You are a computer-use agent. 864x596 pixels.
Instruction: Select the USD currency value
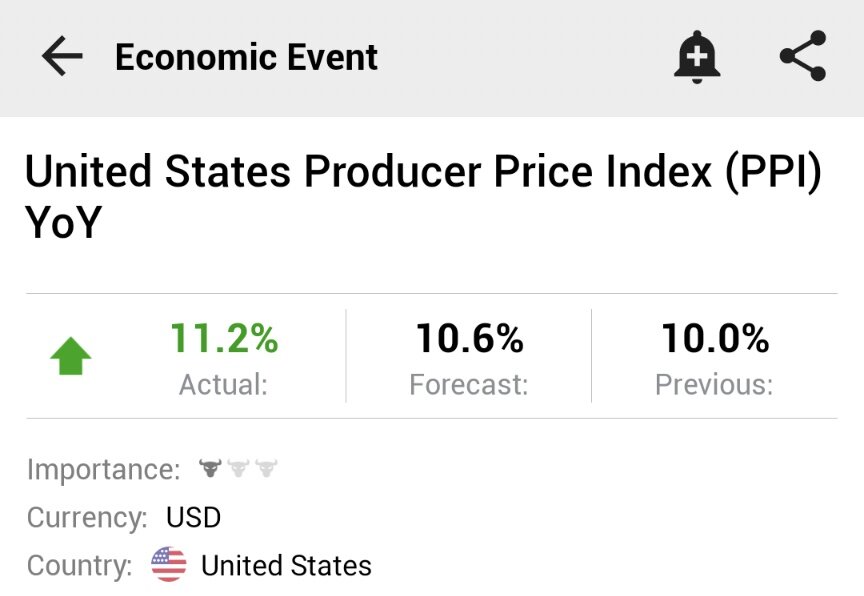[x=193, y=517]
